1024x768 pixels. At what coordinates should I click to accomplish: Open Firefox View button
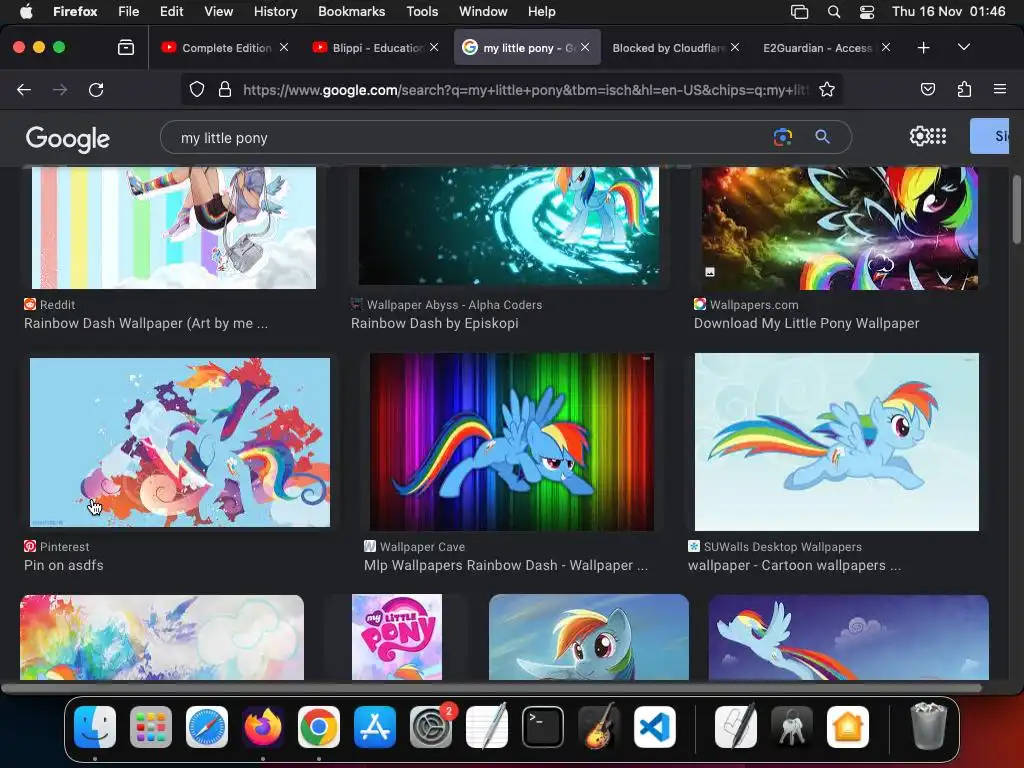[x=125, y=47]
